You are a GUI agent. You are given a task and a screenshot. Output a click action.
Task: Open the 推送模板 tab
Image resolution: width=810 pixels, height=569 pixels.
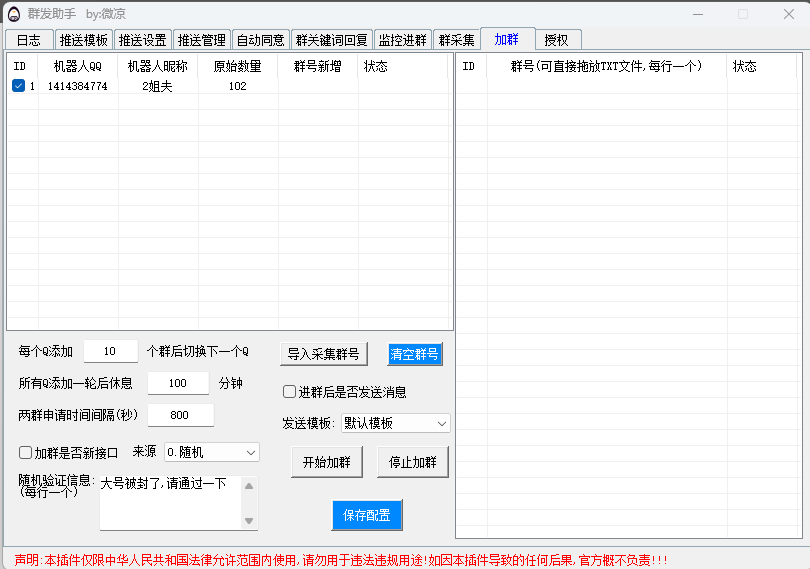pos(83,40)
